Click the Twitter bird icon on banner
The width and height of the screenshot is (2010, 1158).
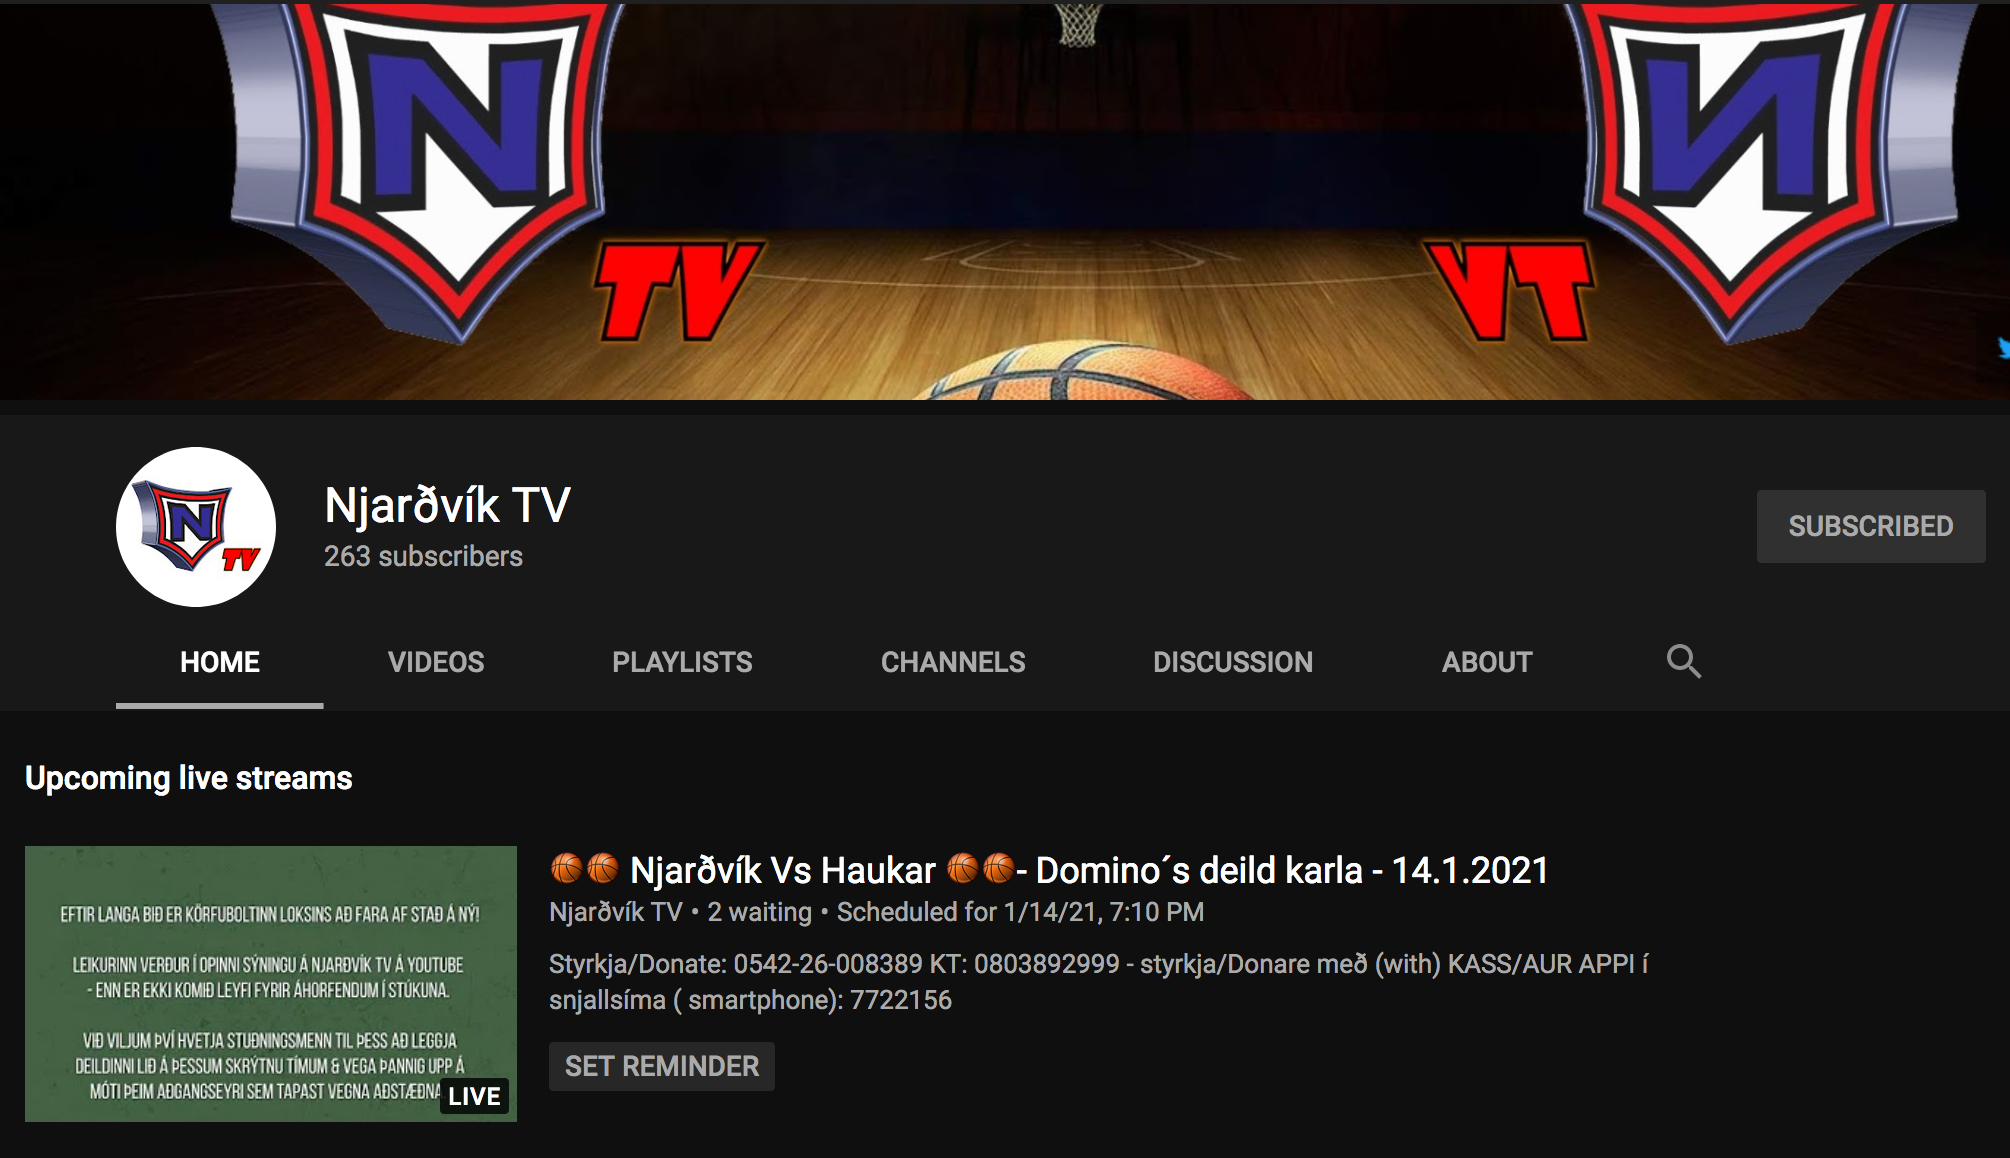[x=2003, y=348]
